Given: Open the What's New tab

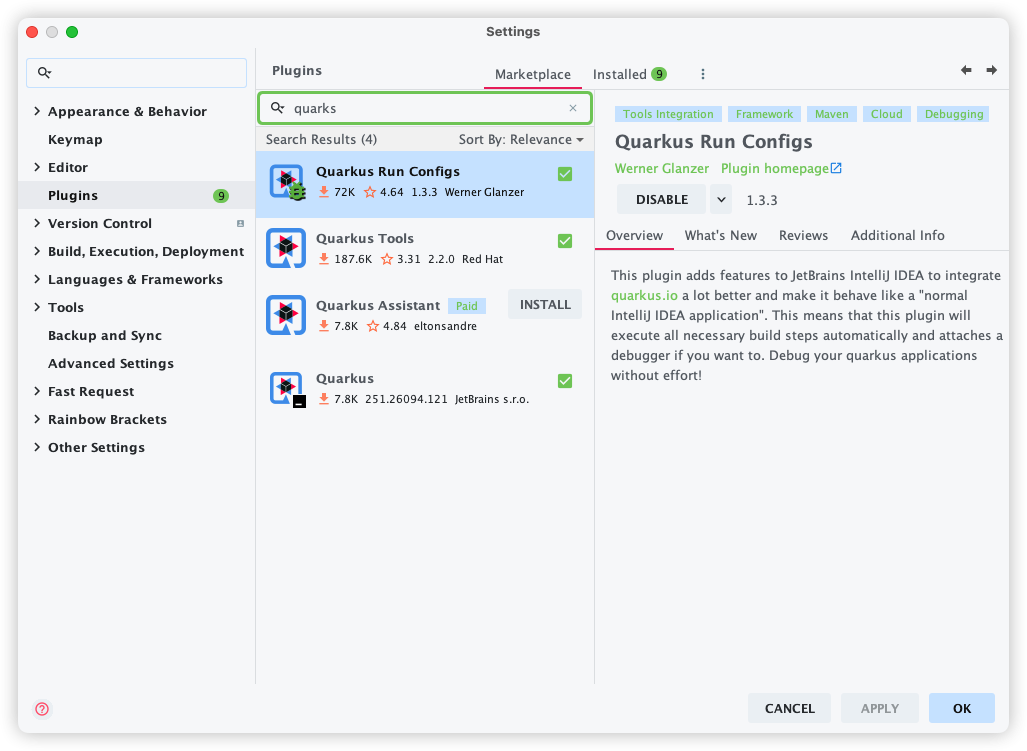Looking at the screenshot, I should pos(720,236).
